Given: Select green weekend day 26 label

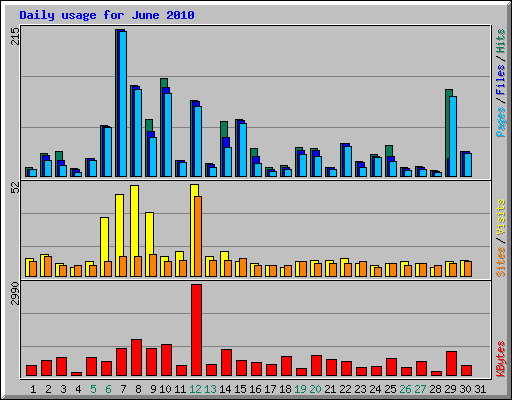Looking at the screenshot, I should pyautogui.click(x=405, y=389).
